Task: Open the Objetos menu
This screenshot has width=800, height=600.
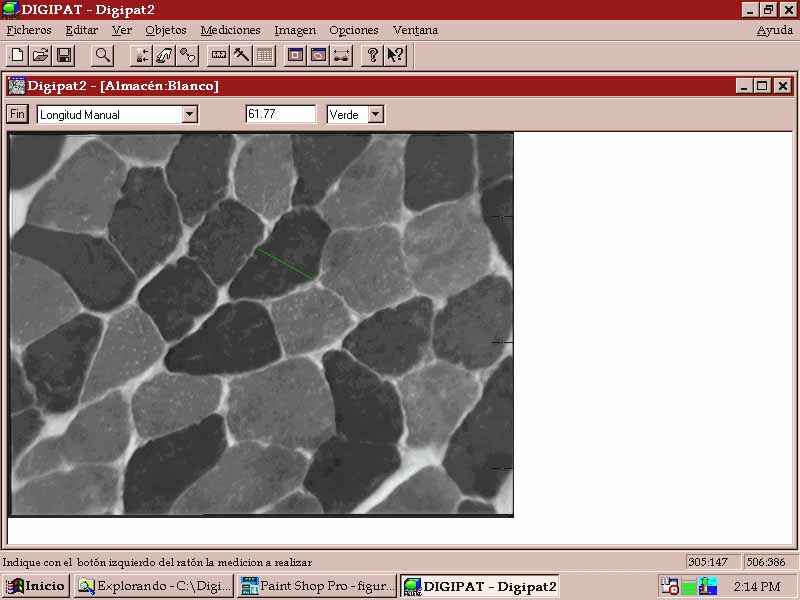Action: pyautogui.click(x=166, y=30)
